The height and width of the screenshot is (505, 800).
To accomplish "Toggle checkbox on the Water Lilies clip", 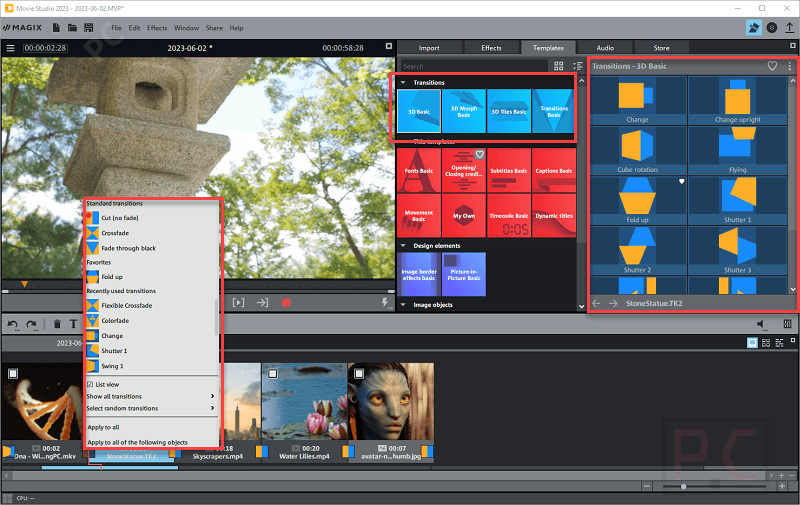I will pos(273,374).
